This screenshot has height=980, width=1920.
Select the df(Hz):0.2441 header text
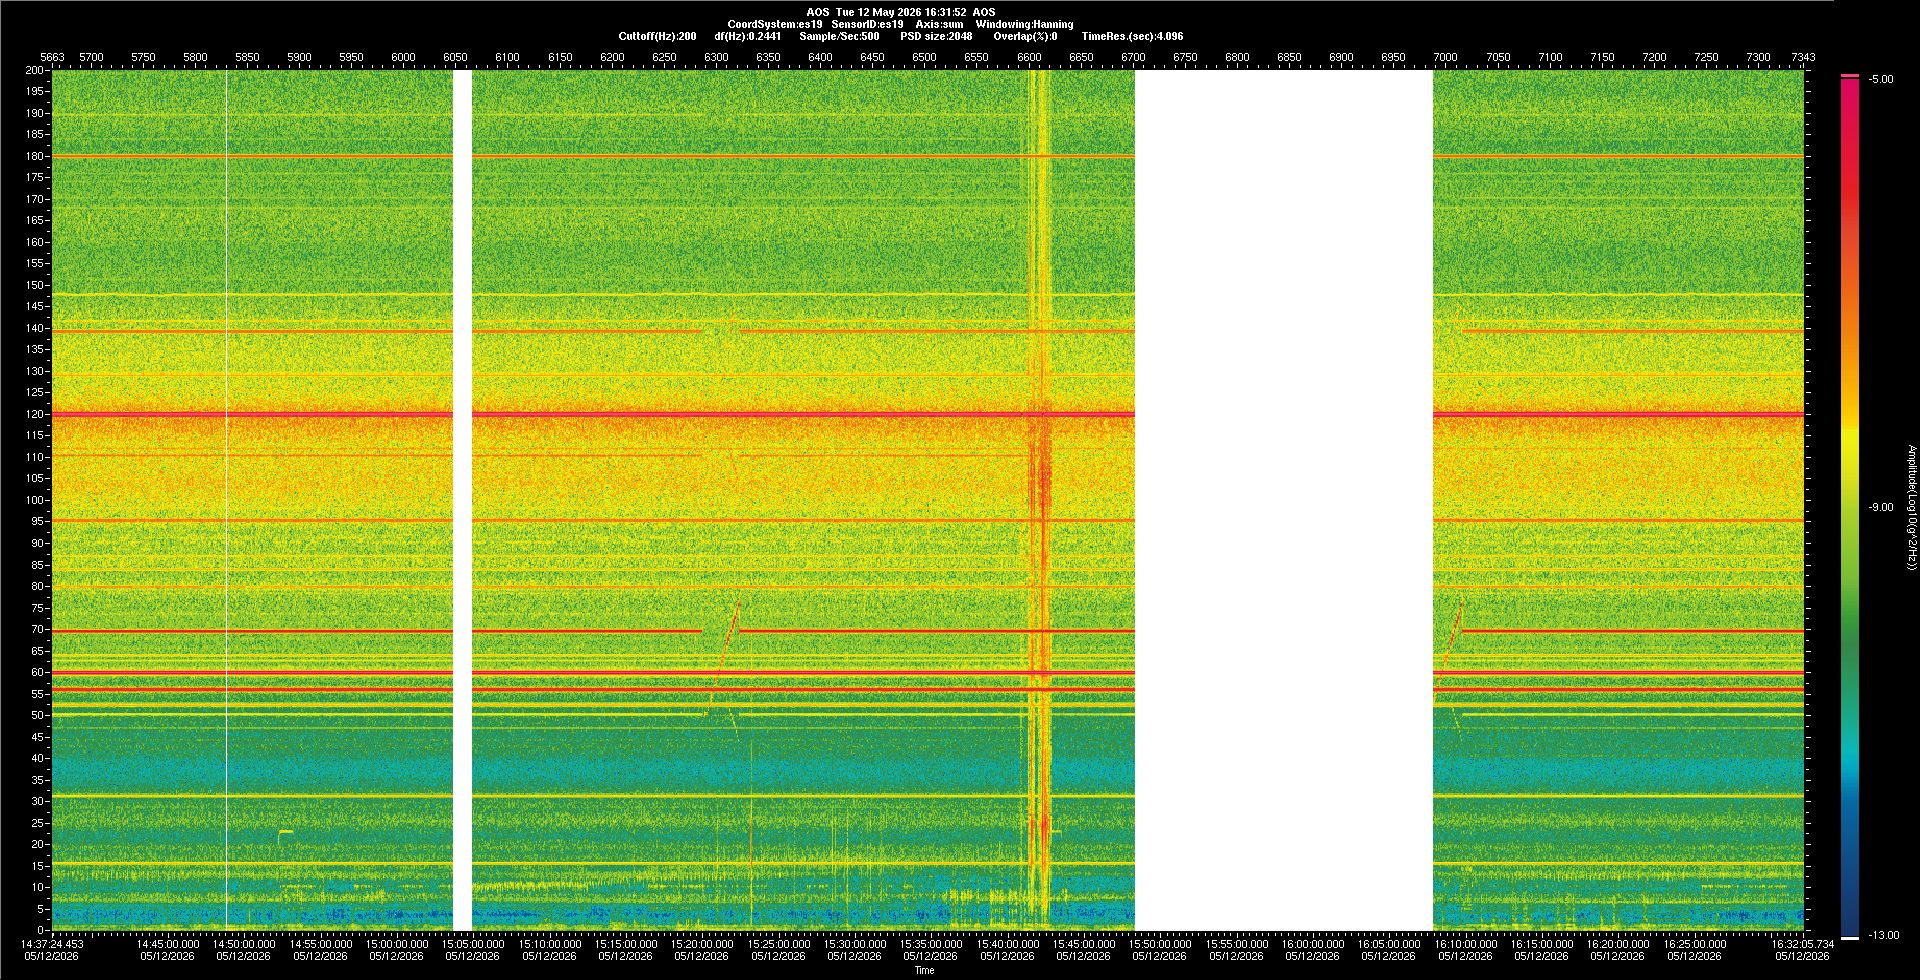pos(748,36)
